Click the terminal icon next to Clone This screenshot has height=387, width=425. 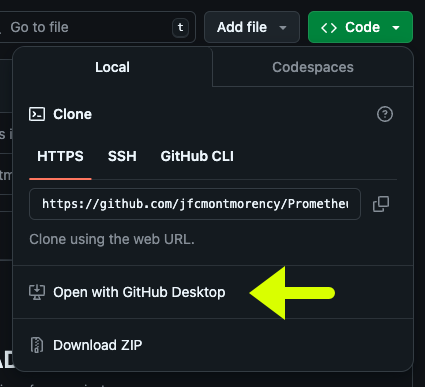point(37,114)
